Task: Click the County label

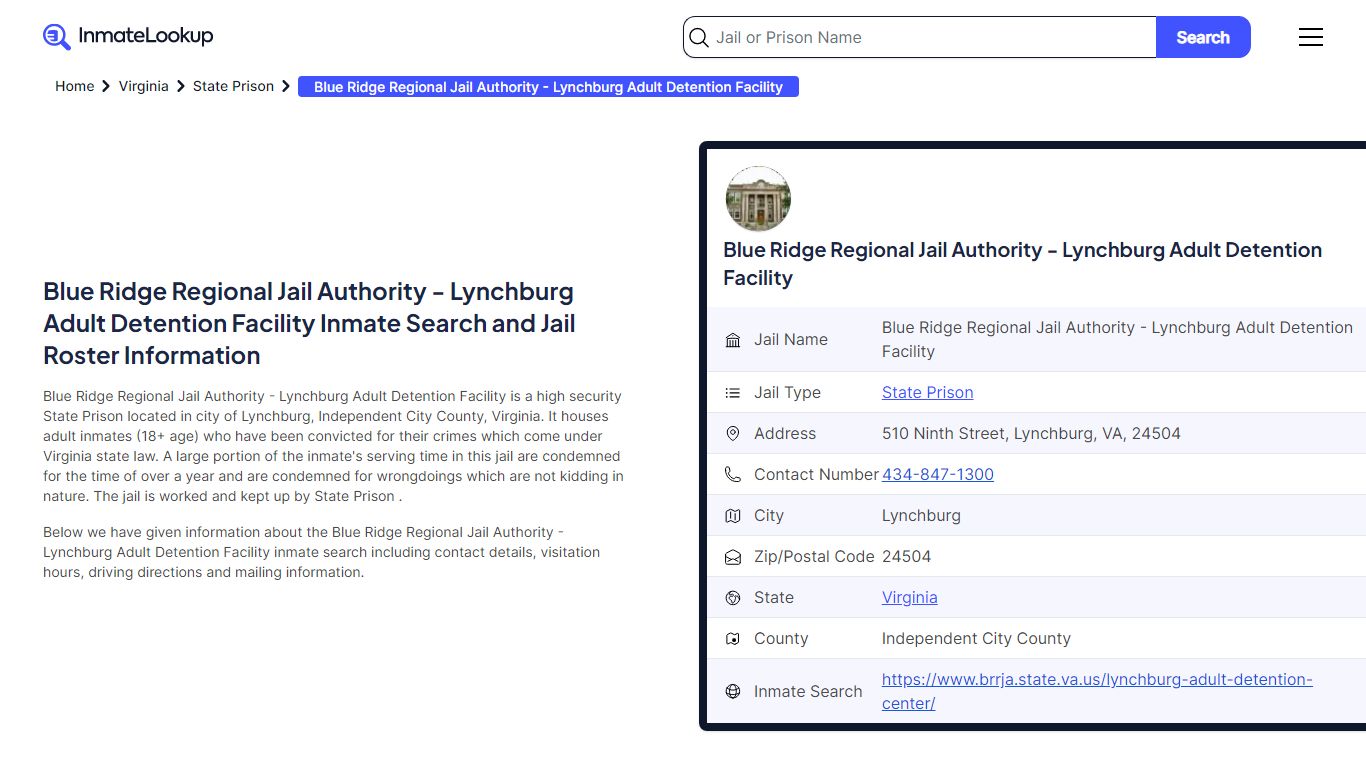Action: point(781,639)
